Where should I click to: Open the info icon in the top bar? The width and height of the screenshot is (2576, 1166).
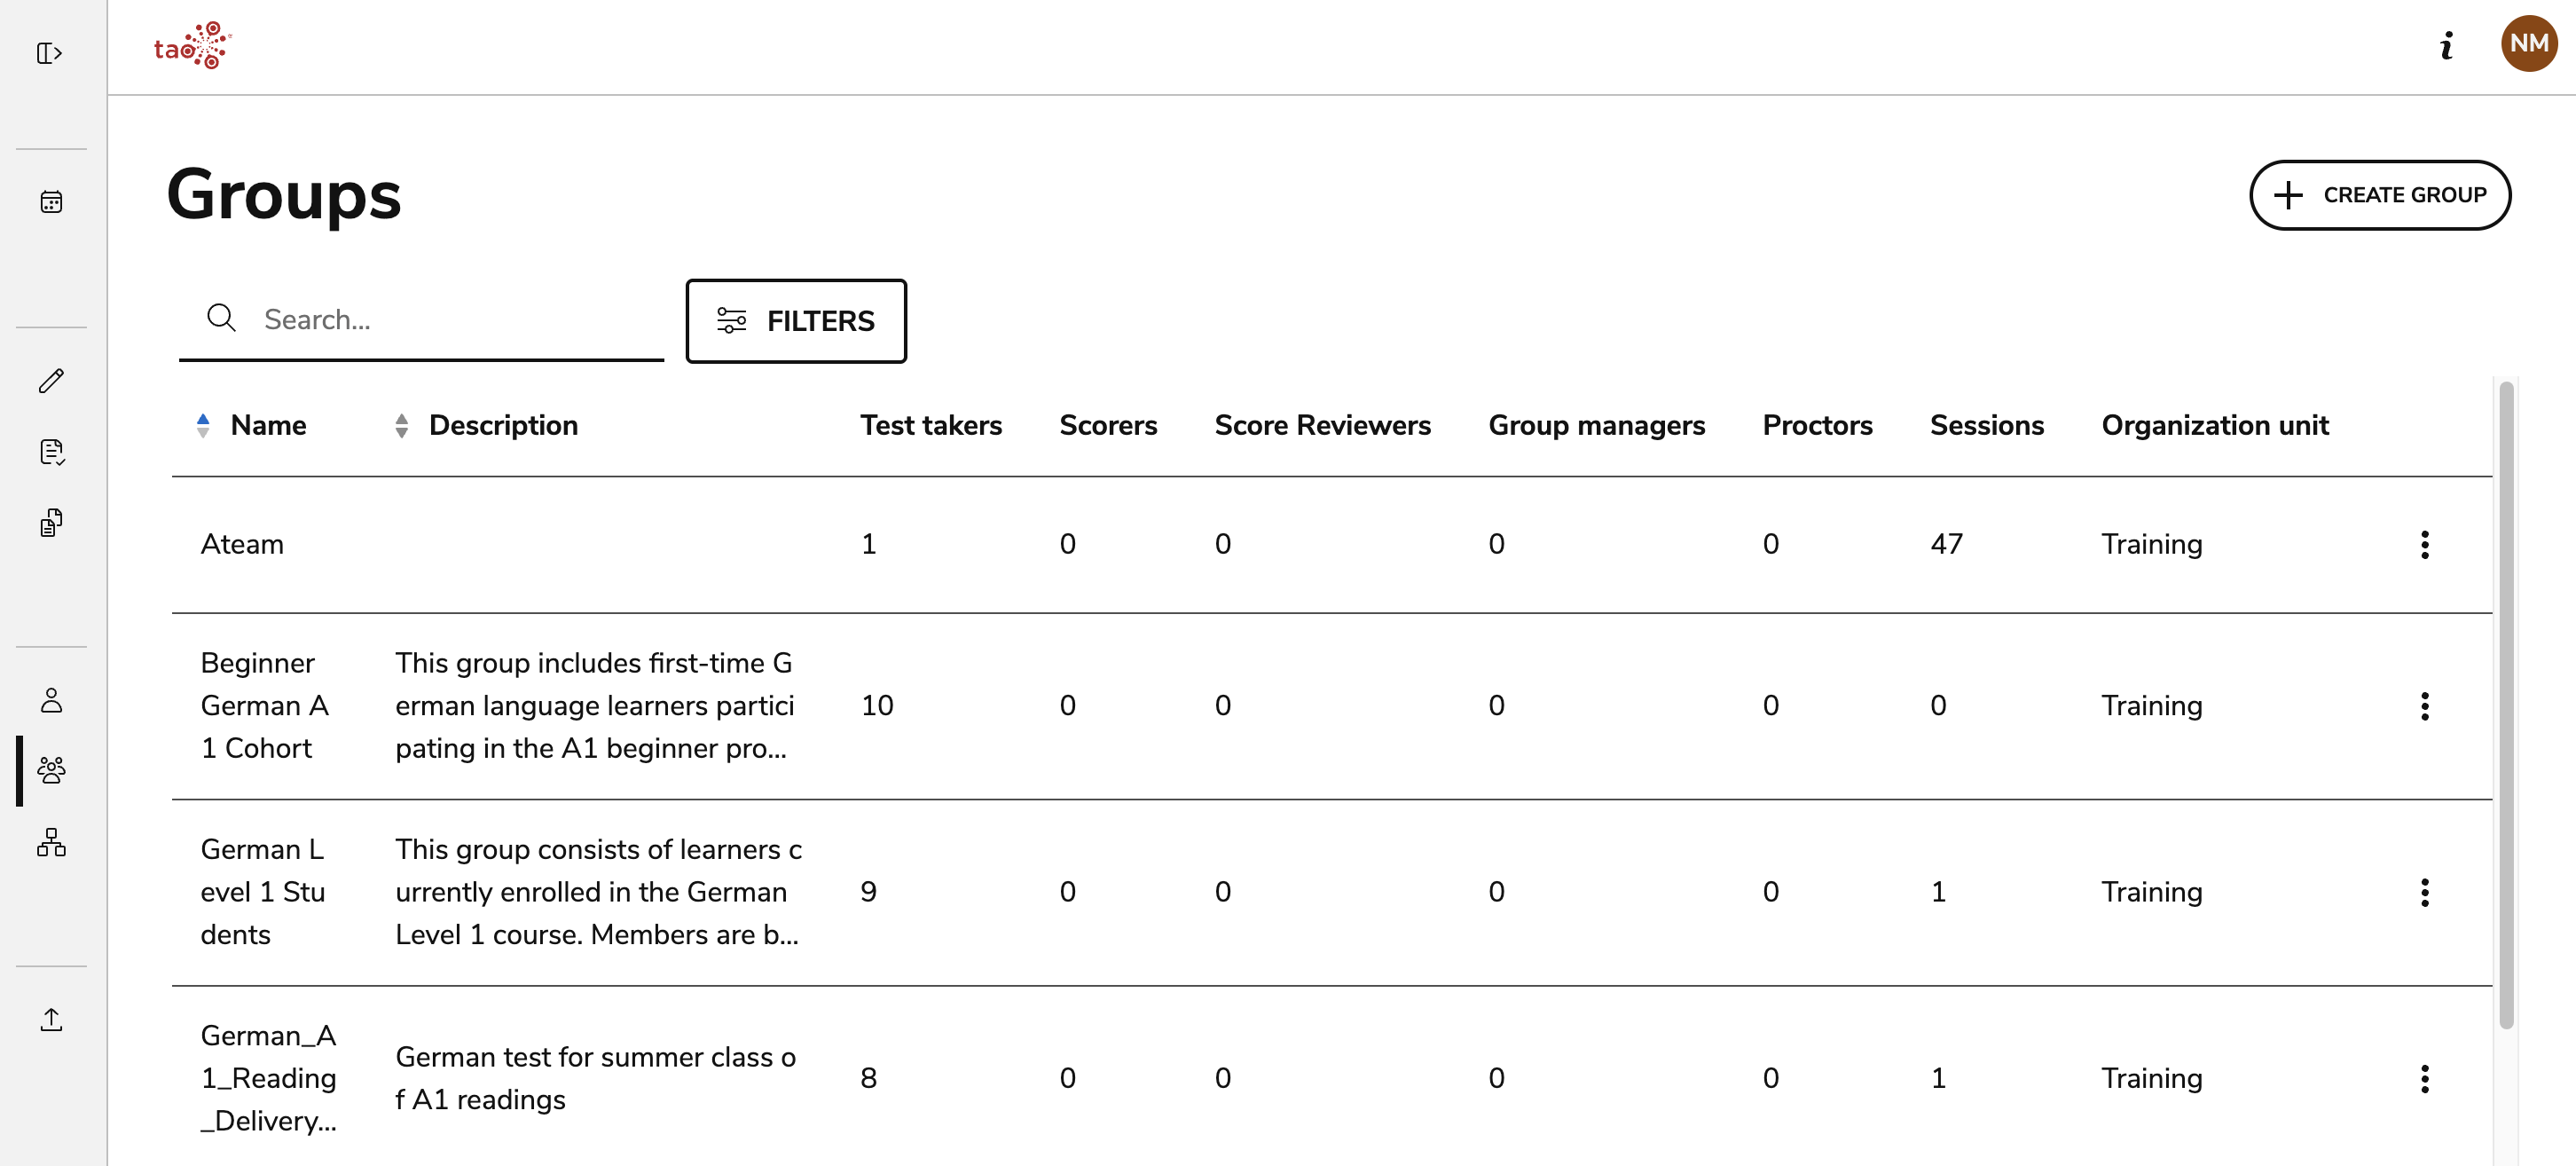click(x=2447, y=45)
